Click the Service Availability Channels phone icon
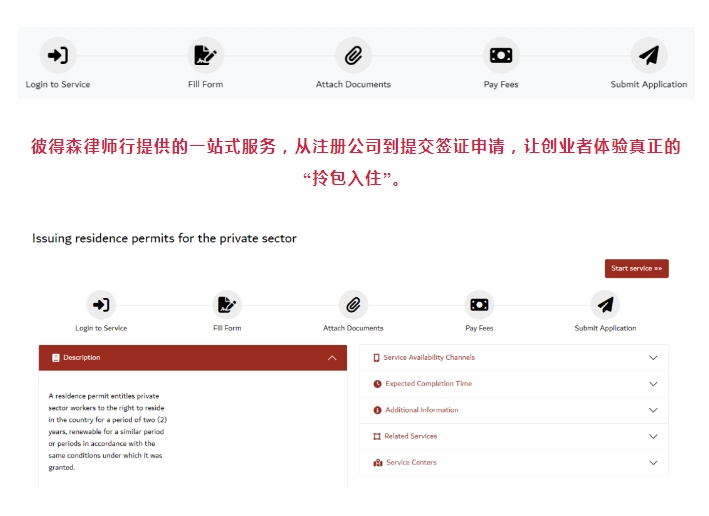The height and width of the screenshot is (516, 709). point(376,358)
